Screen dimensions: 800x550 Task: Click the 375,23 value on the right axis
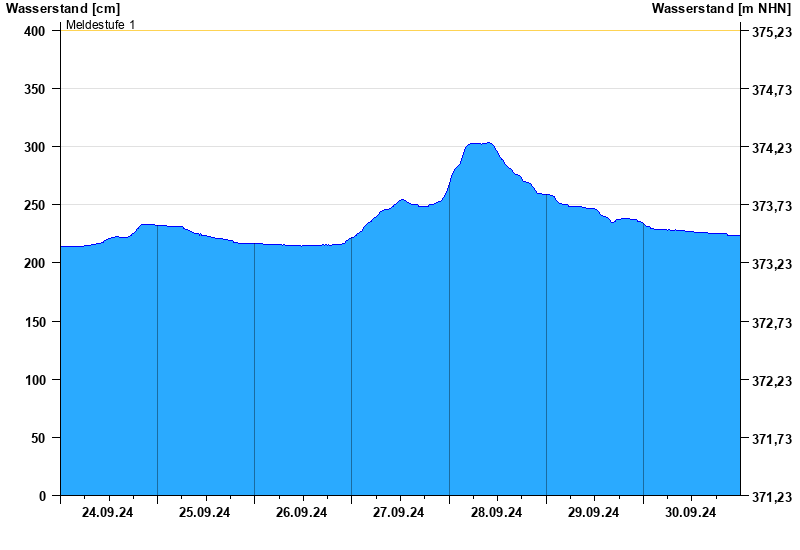[771, 32]
